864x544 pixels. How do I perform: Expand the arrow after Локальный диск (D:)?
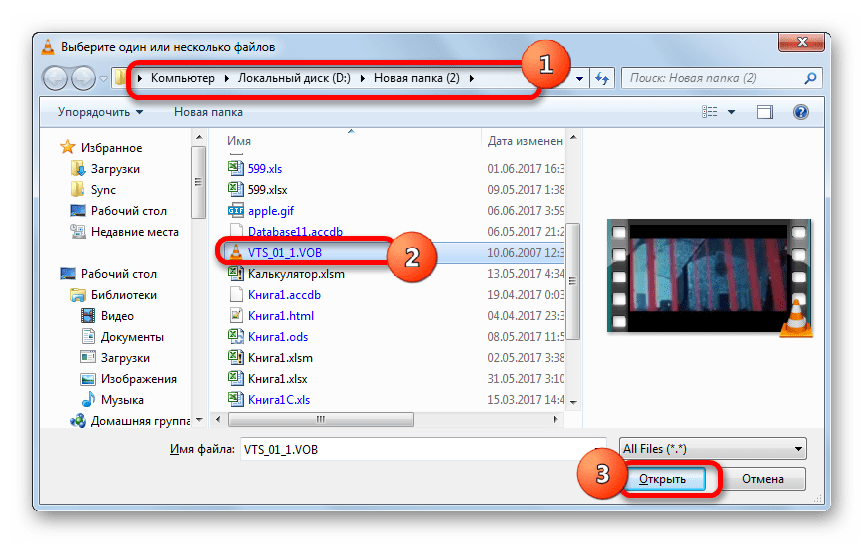click(x=362, y=78)
